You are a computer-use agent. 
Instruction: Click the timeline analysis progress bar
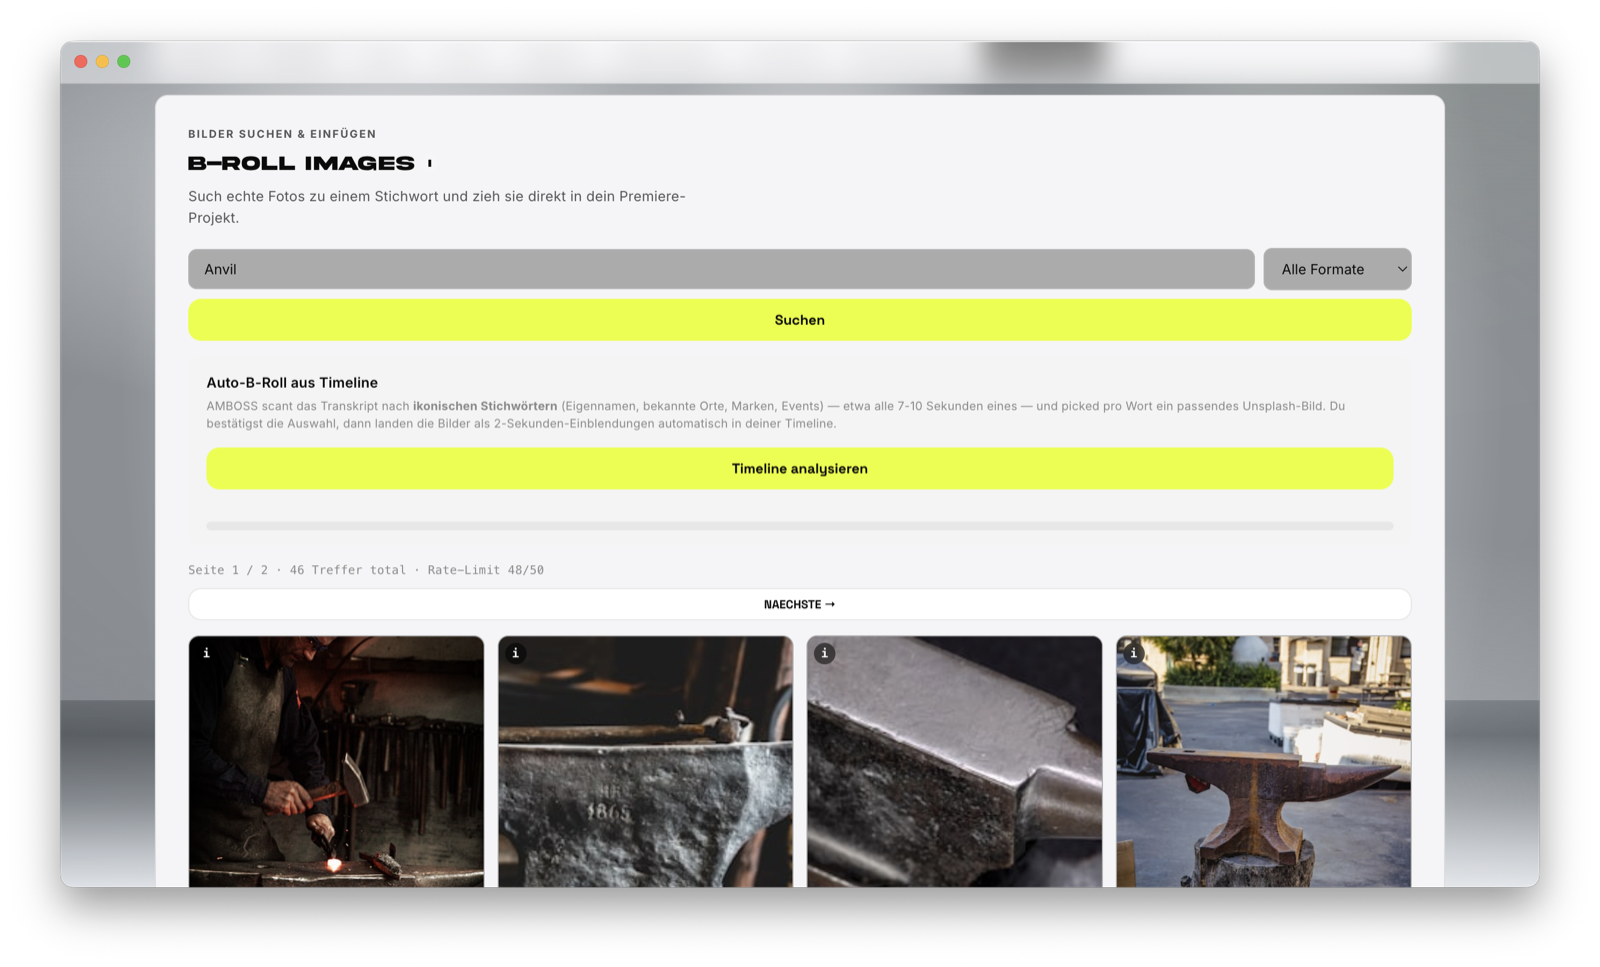(x=799, y=525)
